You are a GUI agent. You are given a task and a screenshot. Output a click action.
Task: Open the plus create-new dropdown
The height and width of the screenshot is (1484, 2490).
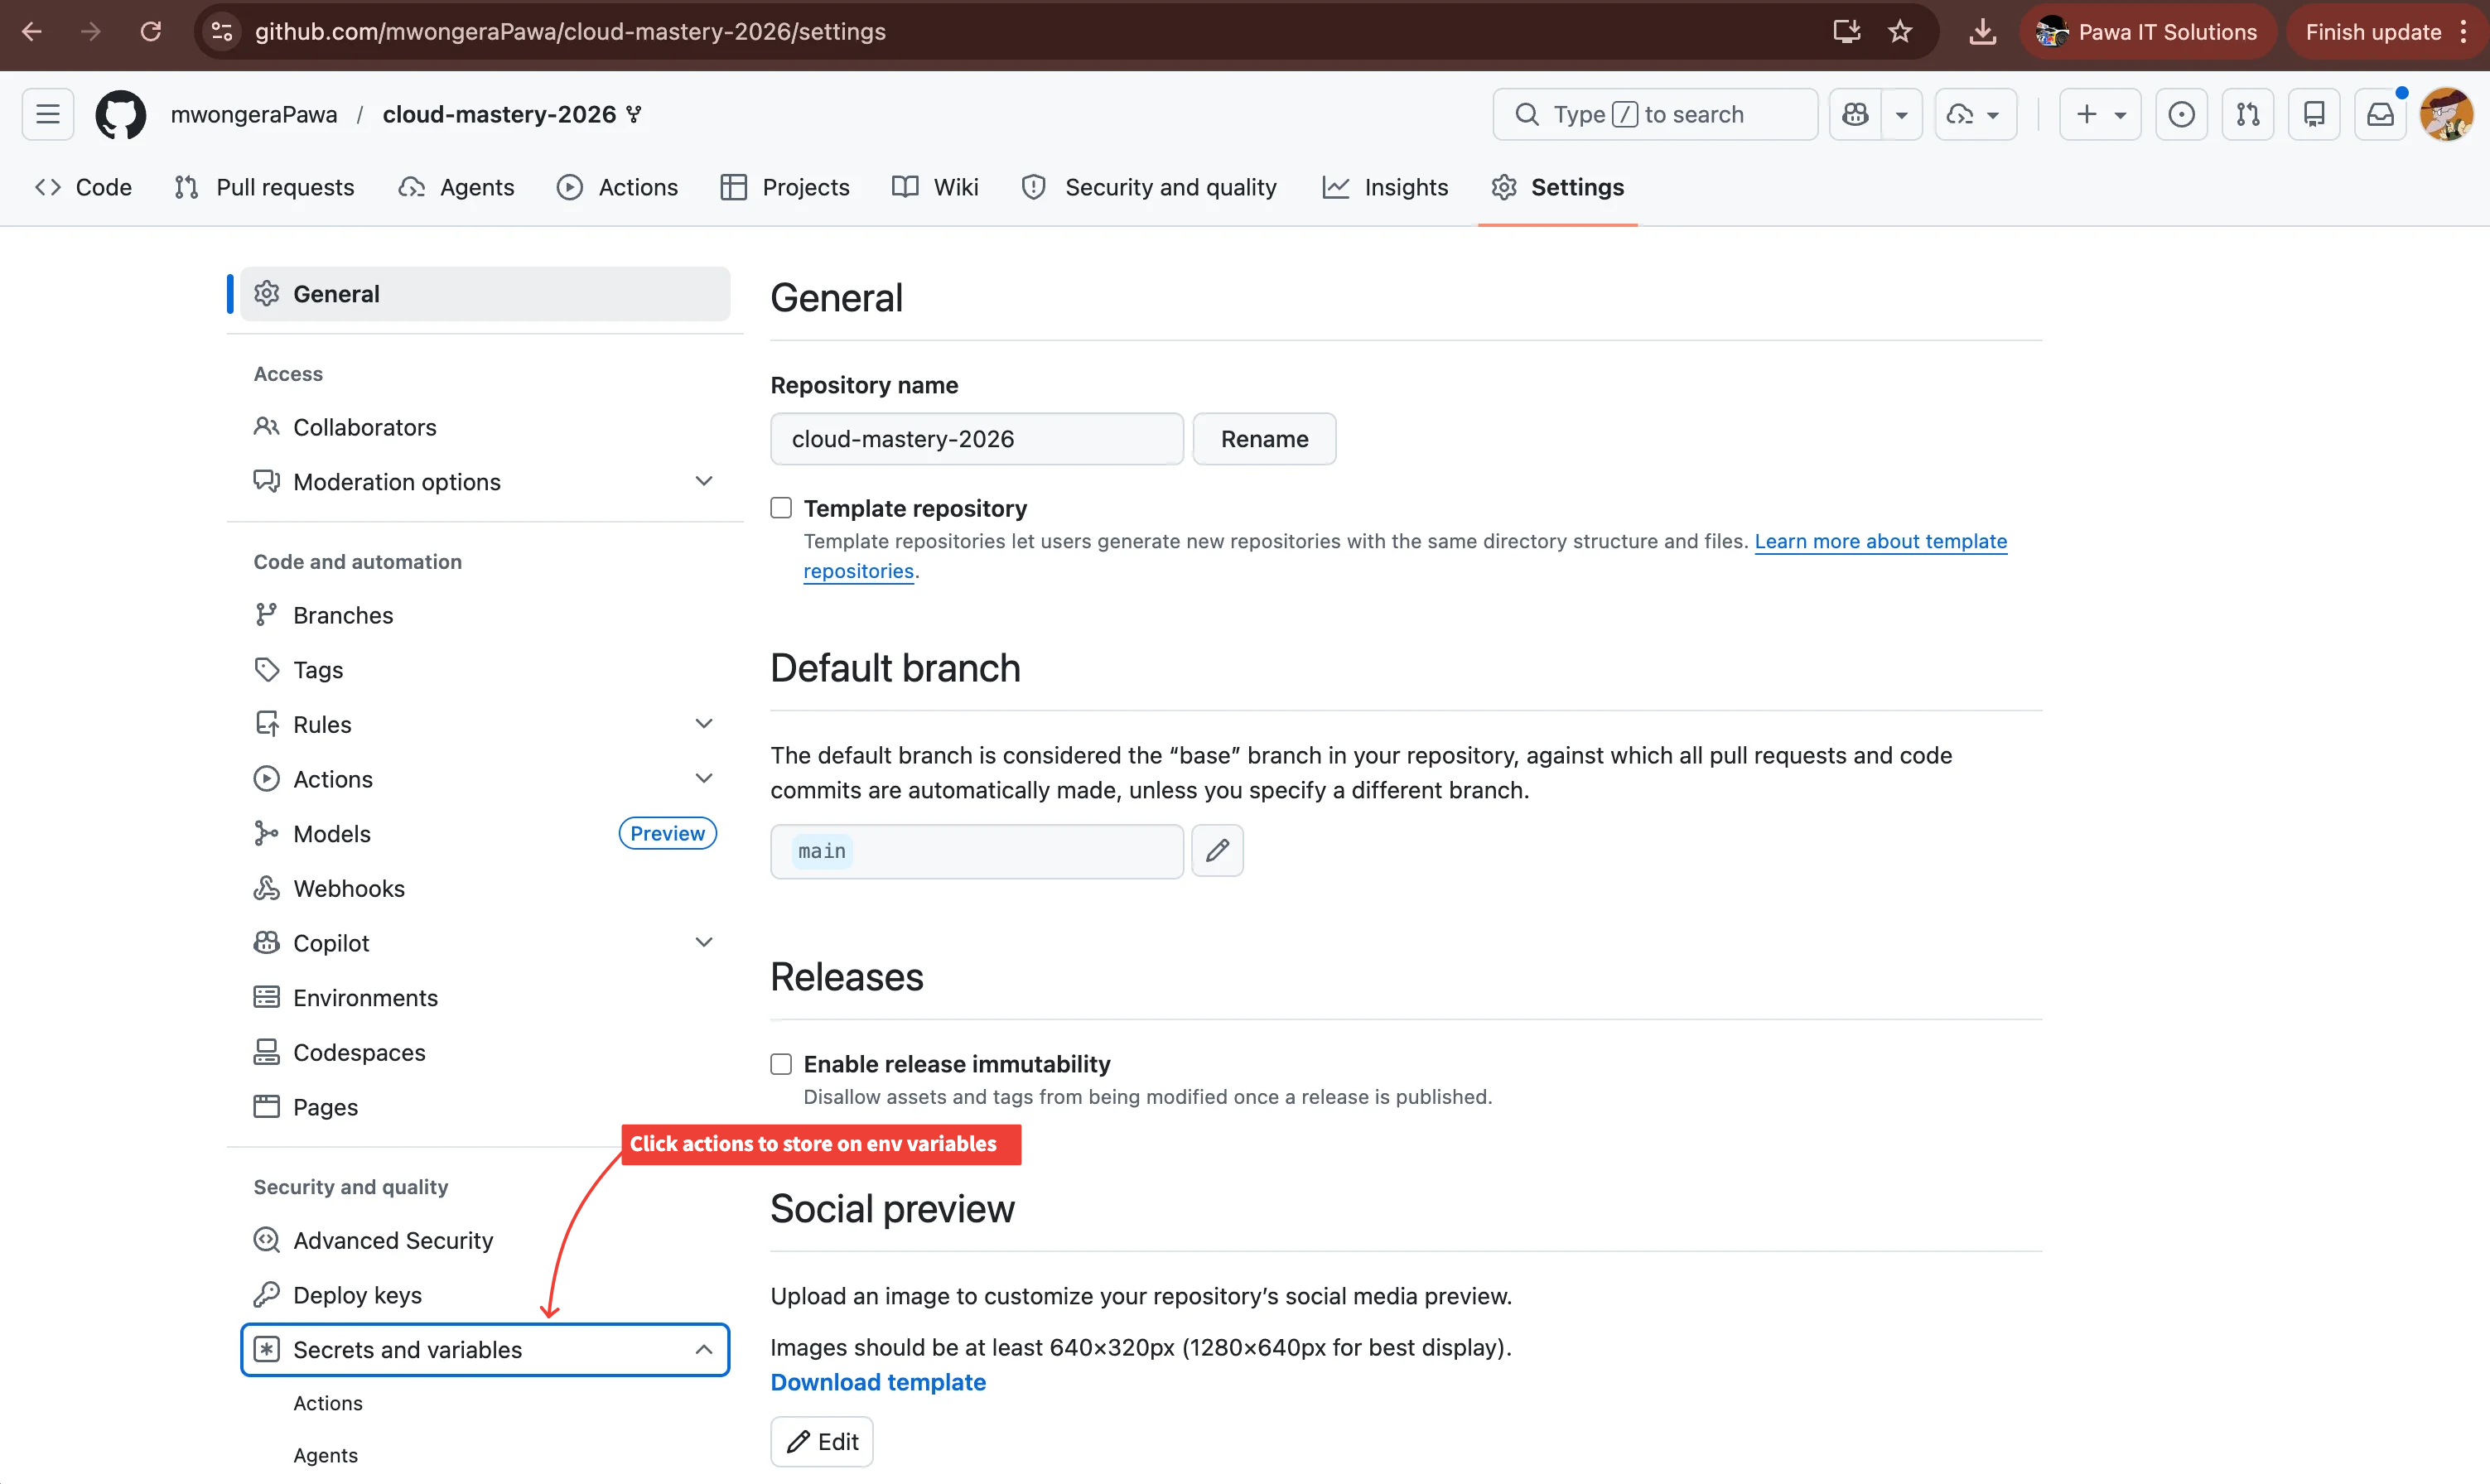2100,114
